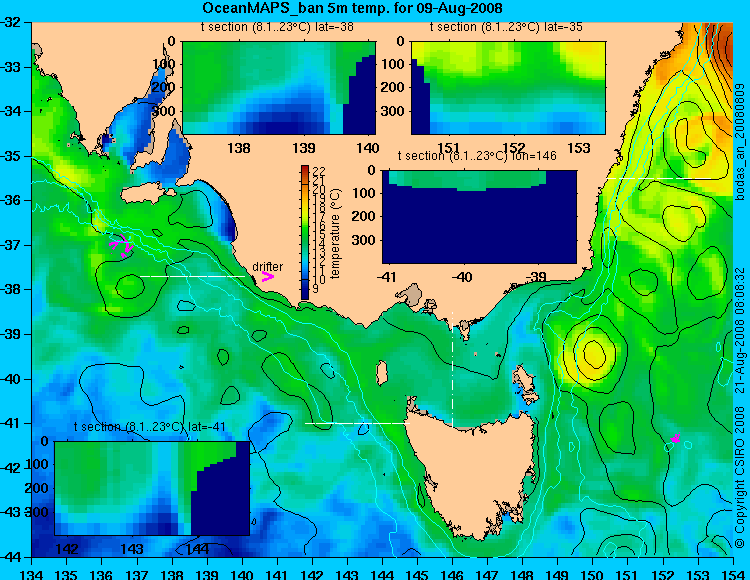
Task: Click the white dashed section line at latitude -41
Action: coord(357,423)
